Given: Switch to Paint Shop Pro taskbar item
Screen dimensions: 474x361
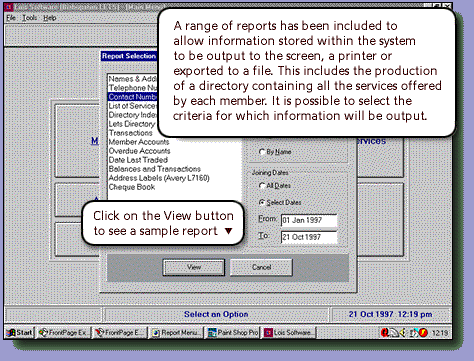Looking at the screenshot, I should coord(232,333).
